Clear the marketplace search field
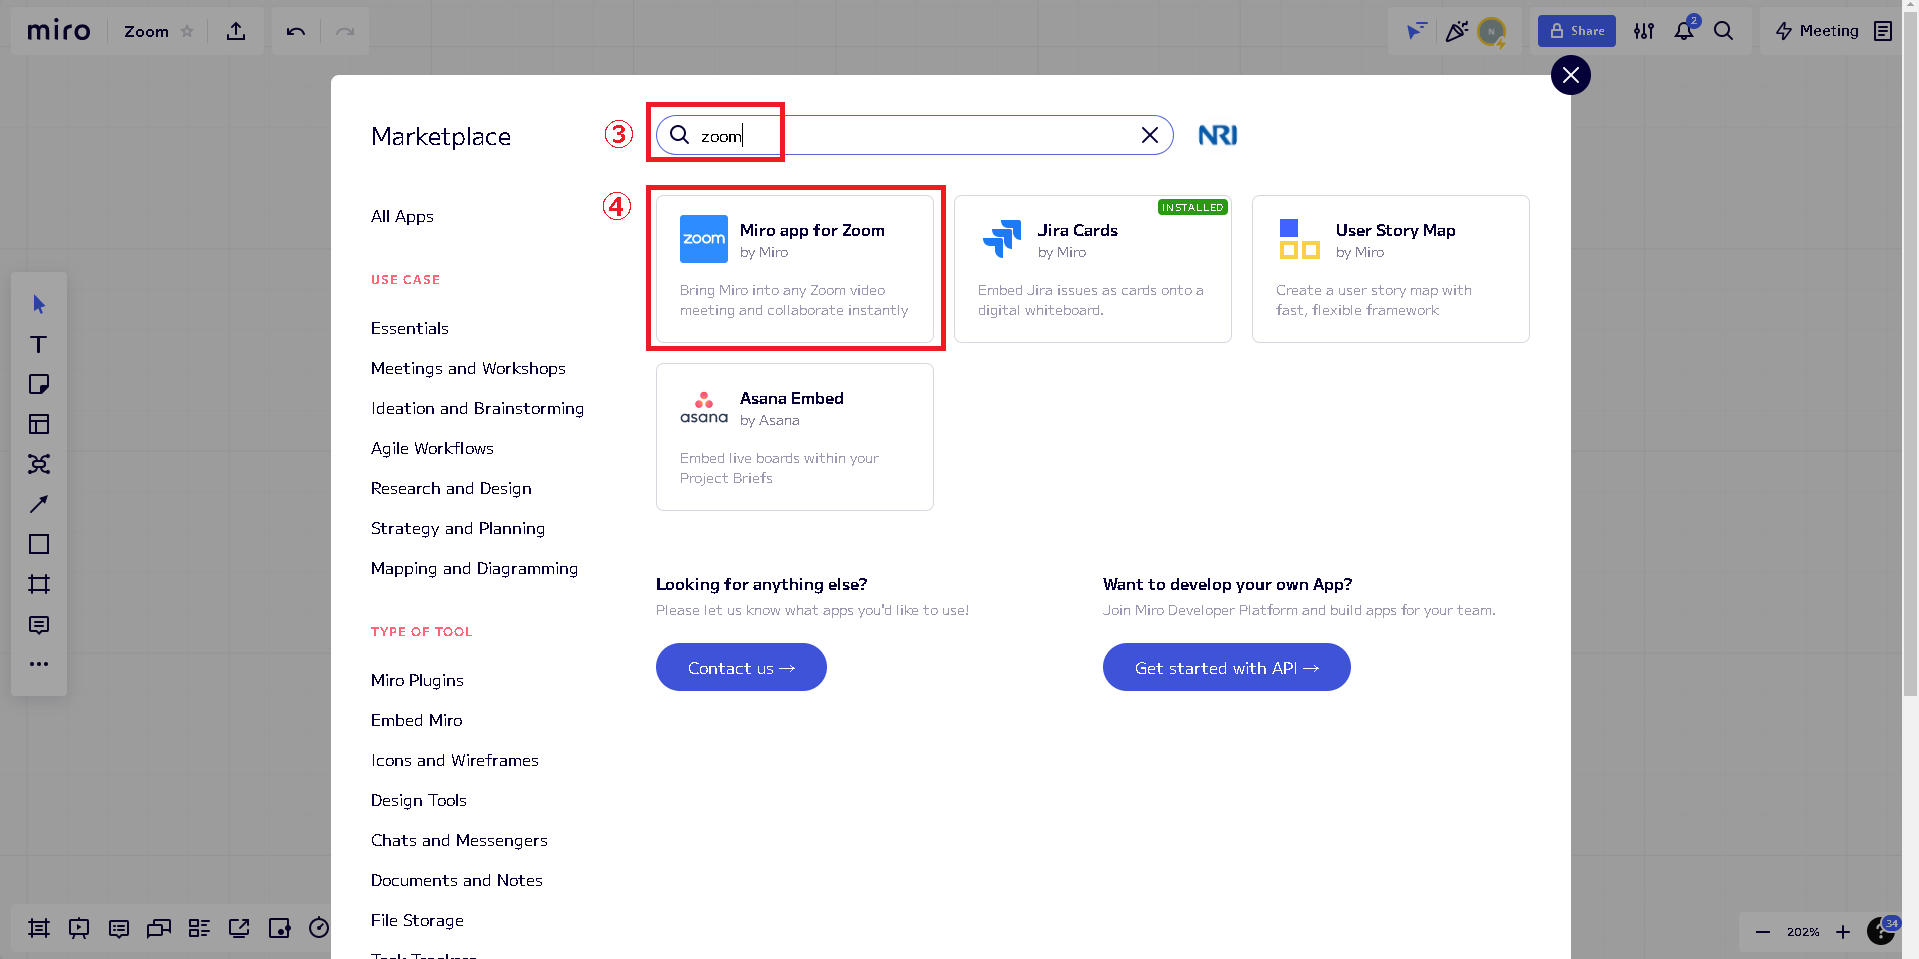1919x959 pixels. click(1150, 135)
